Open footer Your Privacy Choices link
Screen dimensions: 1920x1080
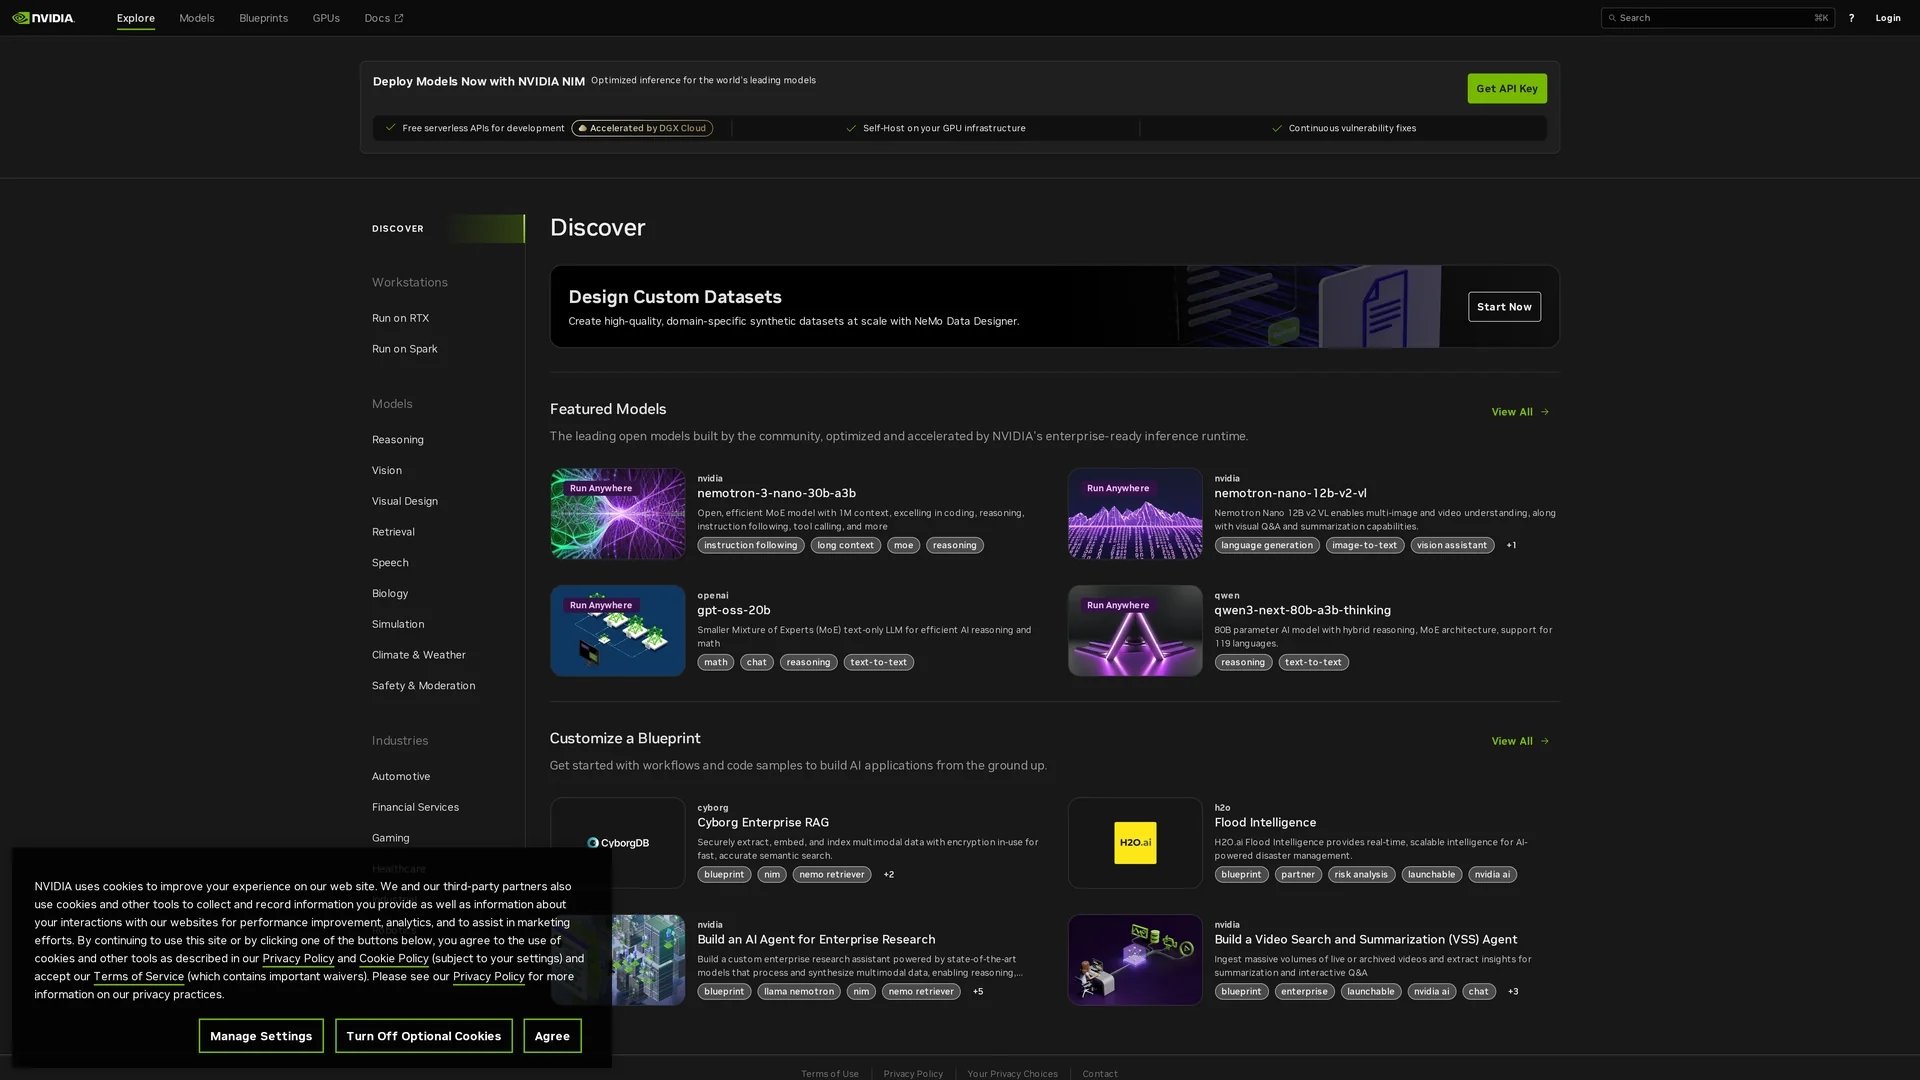[x=1012, y=1074]
